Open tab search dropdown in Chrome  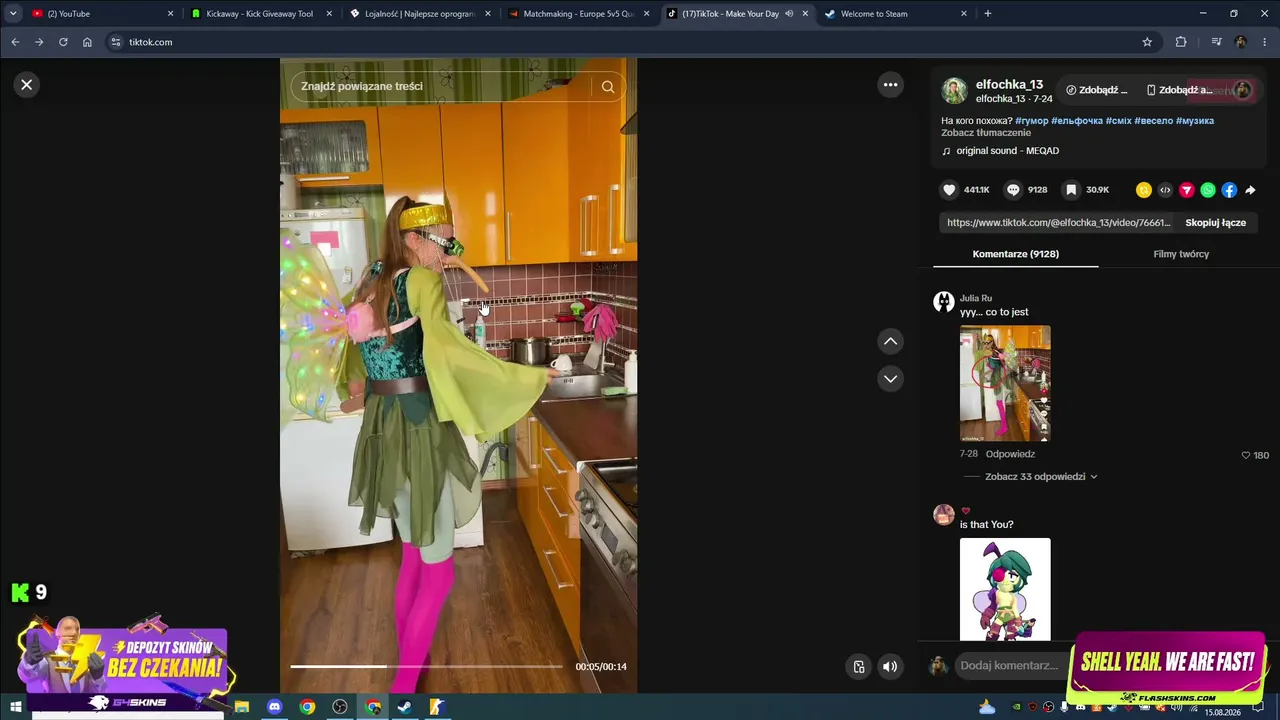(13, 14)
